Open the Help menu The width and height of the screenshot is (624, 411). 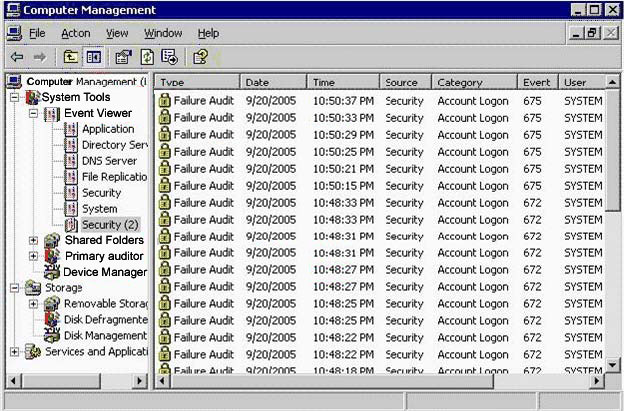[209, 33]
